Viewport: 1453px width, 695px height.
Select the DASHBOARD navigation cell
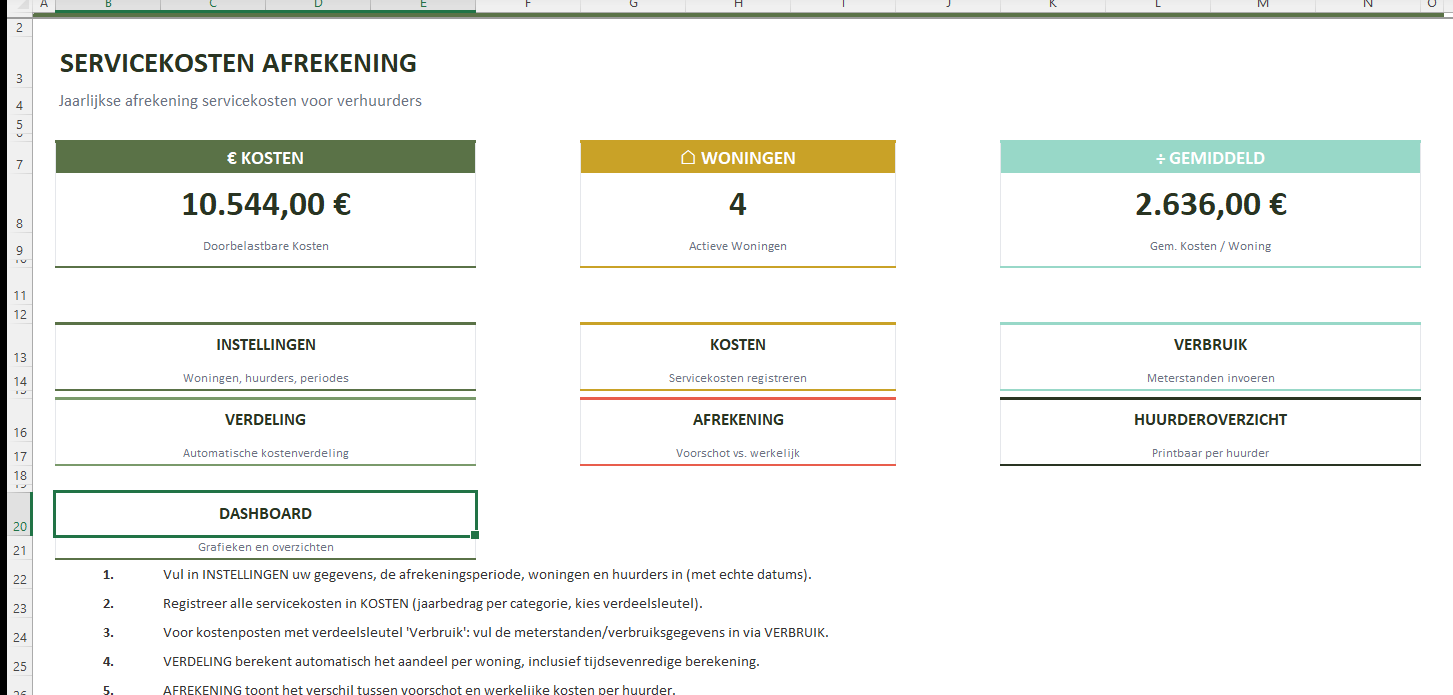click(x=265, y=514)
